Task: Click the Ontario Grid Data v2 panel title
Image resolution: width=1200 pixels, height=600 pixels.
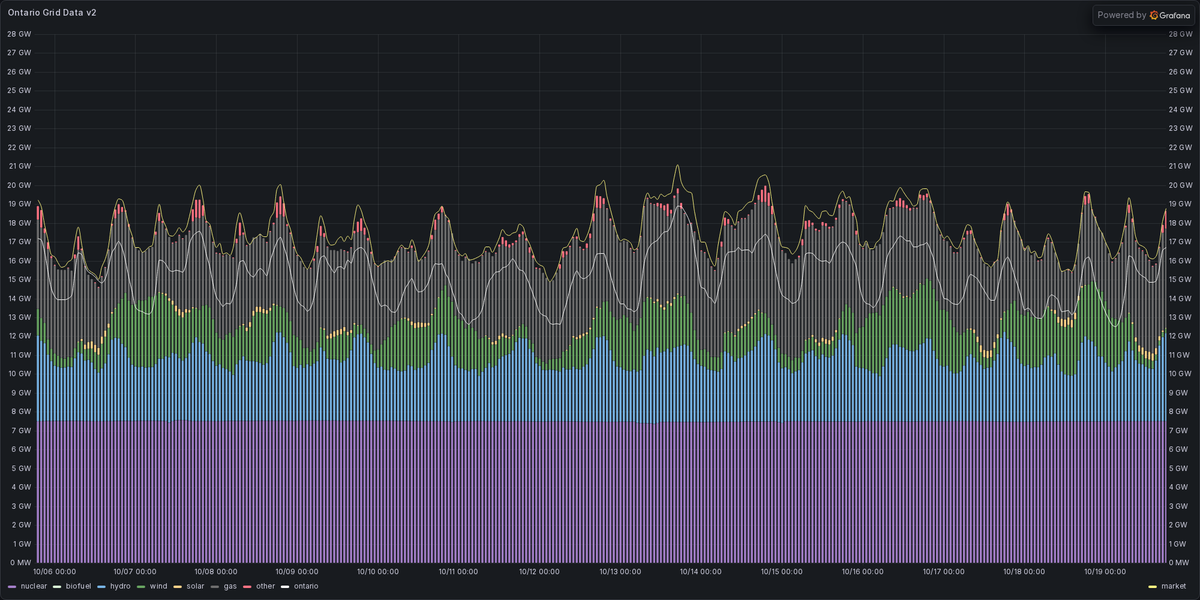Action: point(52,13)
